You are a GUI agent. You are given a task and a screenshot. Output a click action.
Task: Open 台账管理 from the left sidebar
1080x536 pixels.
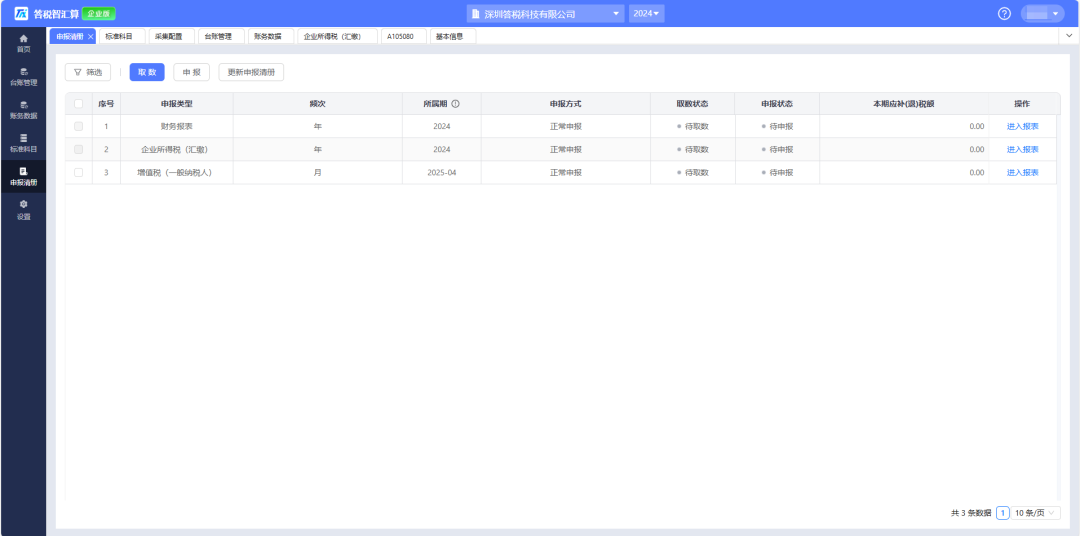coord(23,76)
